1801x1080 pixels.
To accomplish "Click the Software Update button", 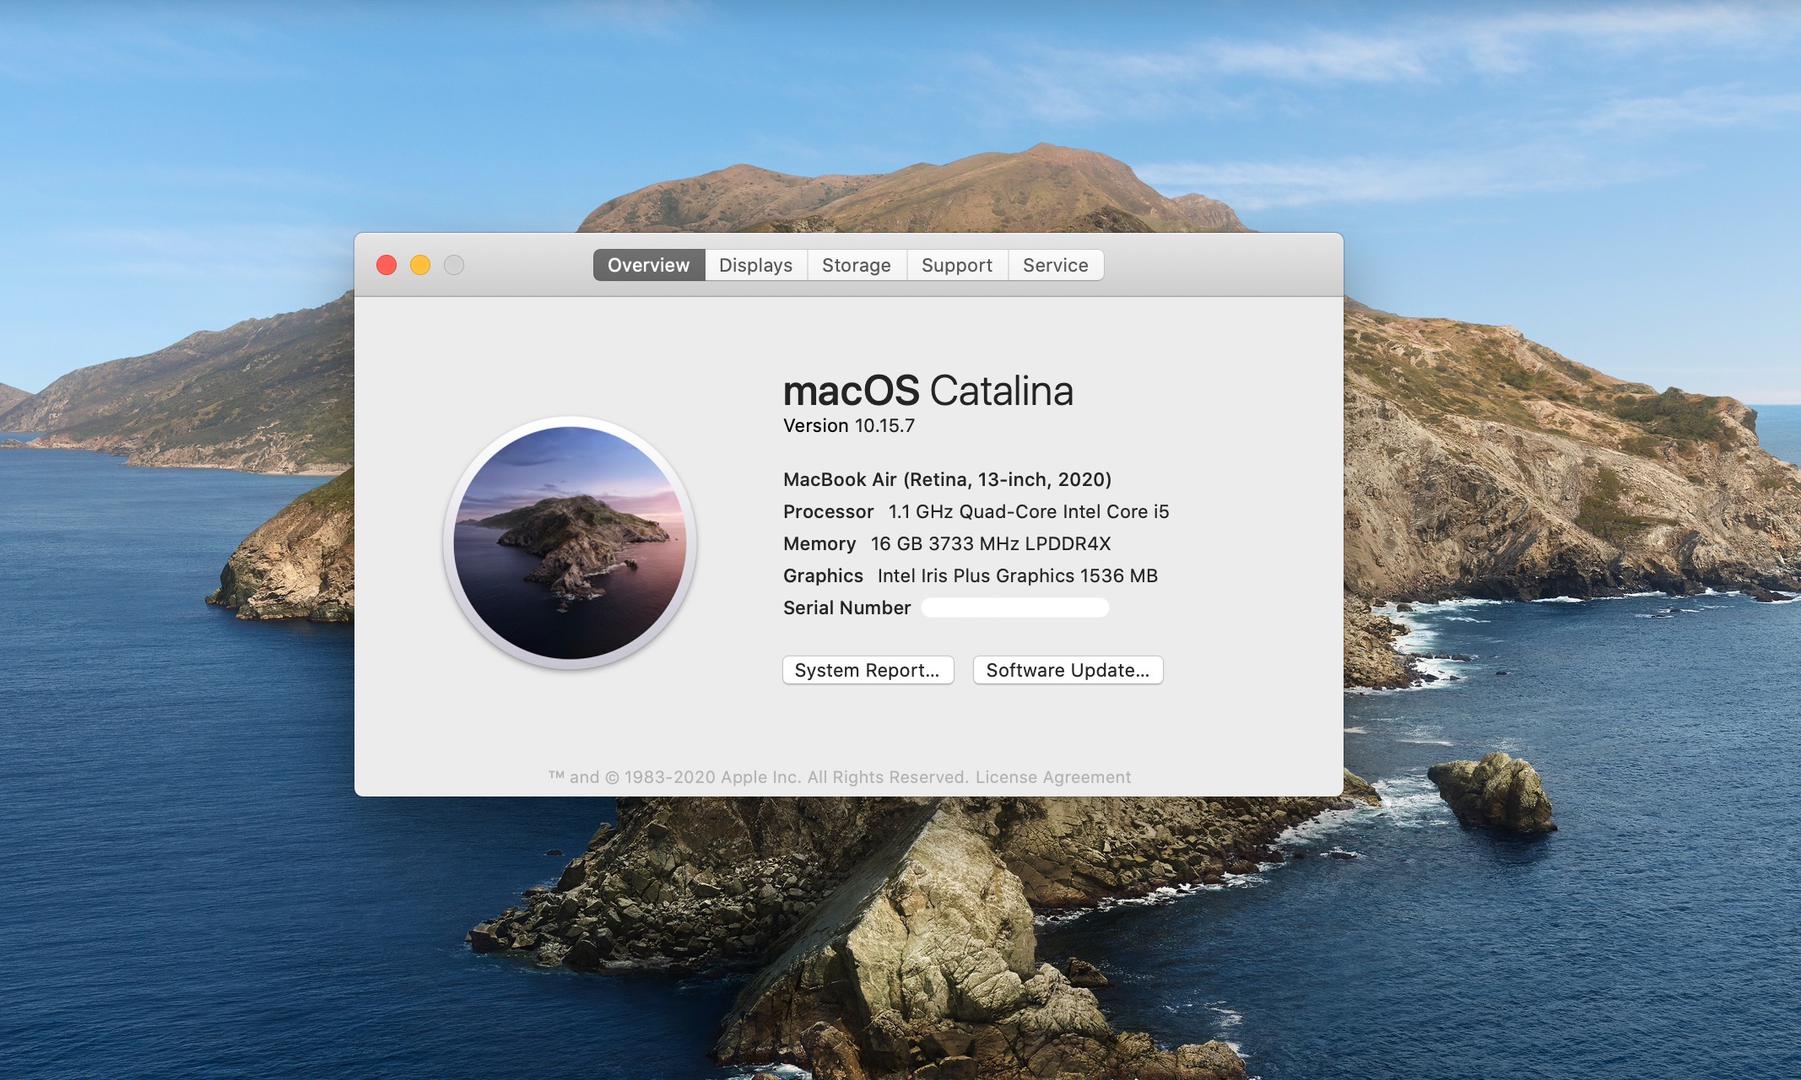I will point(1067,670).
